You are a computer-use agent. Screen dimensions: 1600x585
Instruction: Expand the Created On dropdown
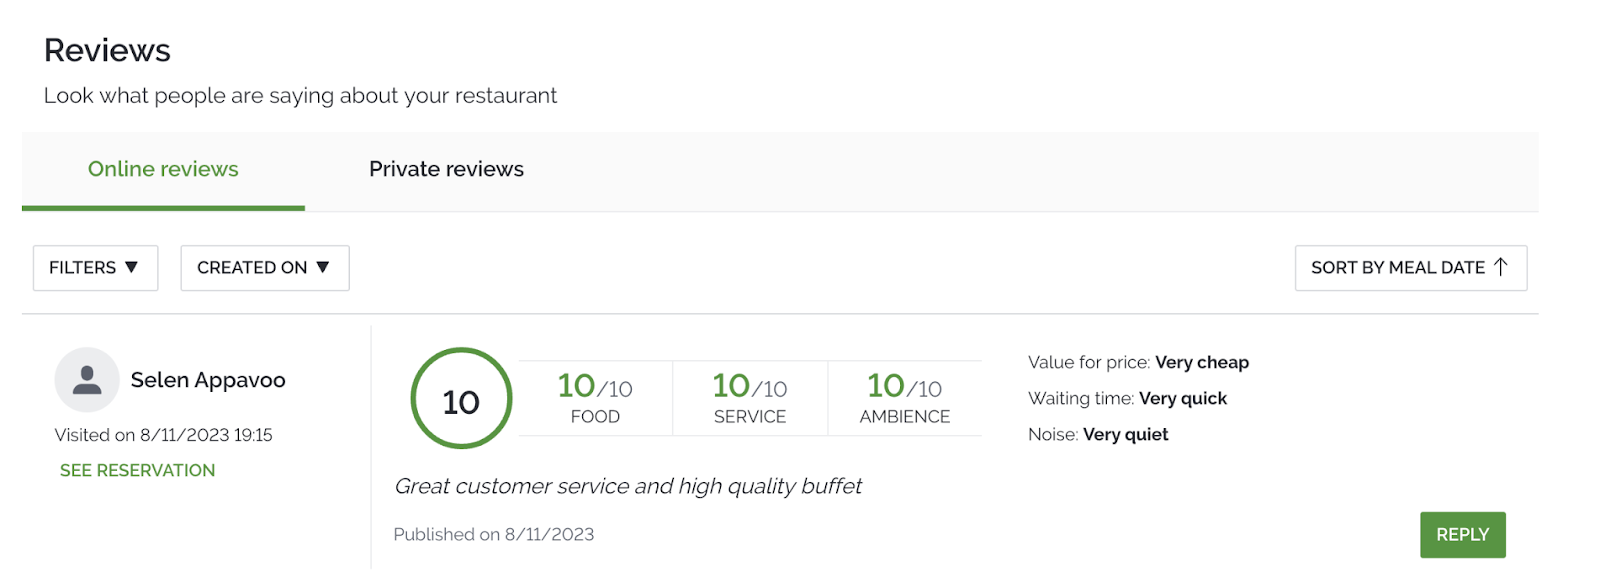264,268
